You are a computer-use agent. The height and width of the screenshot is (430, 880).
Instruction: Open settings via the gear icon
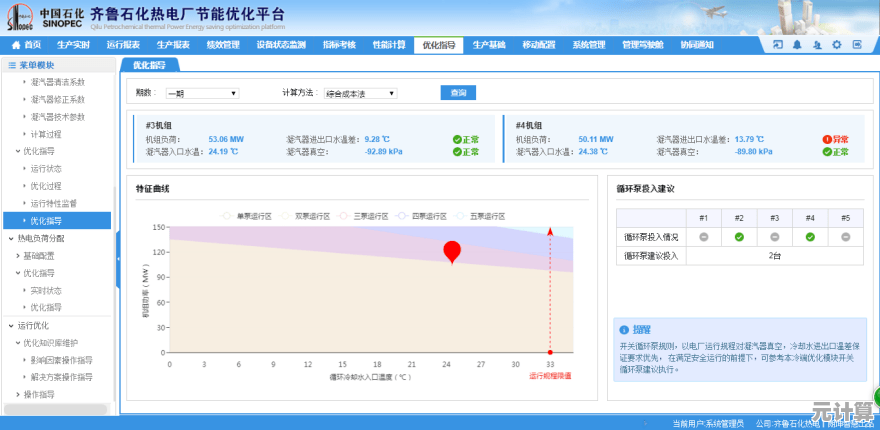click(x=837, y=45)
